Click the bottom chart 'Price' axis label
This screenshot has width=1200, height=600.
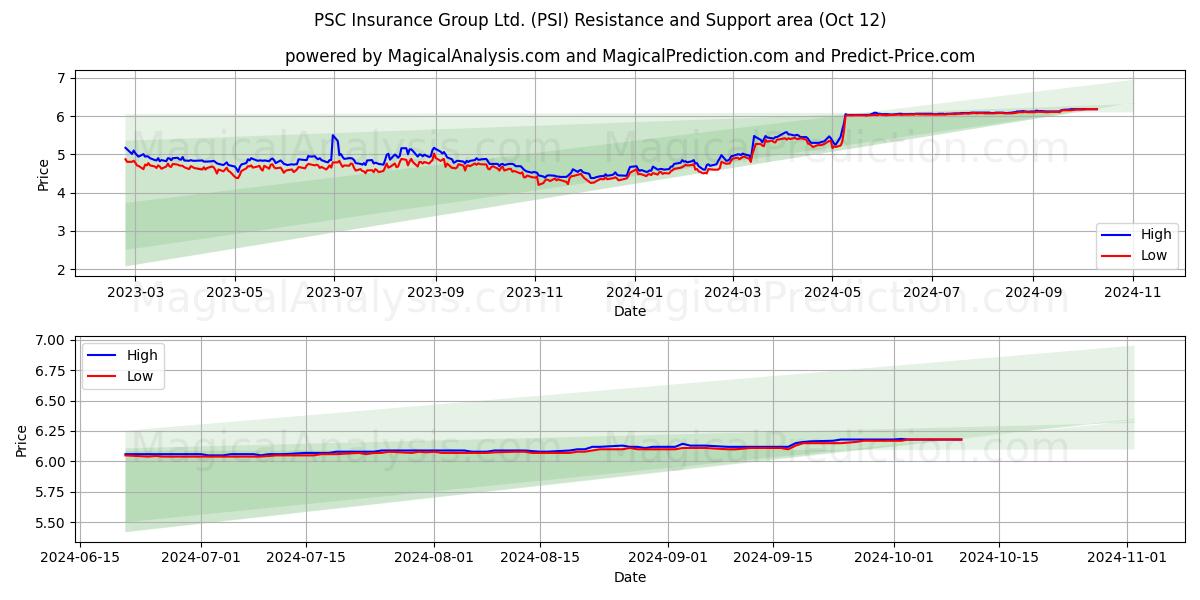(22, 441)
